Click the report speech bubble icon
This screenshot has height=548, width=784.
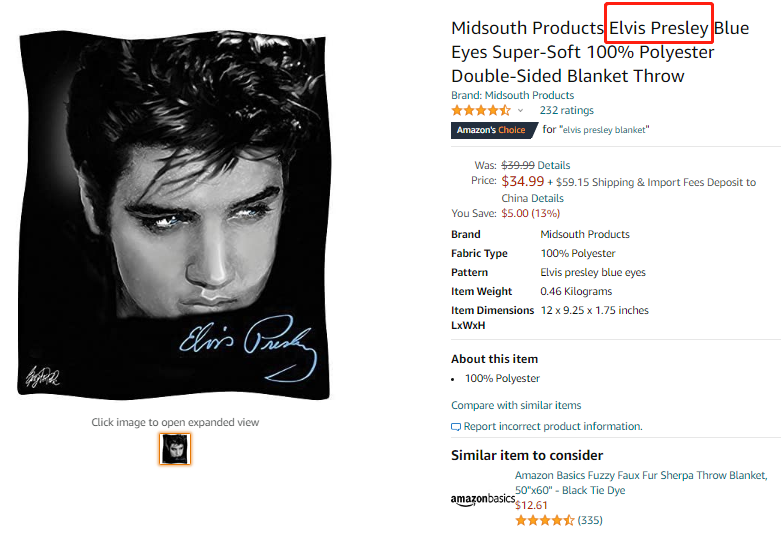coord(456,427)
